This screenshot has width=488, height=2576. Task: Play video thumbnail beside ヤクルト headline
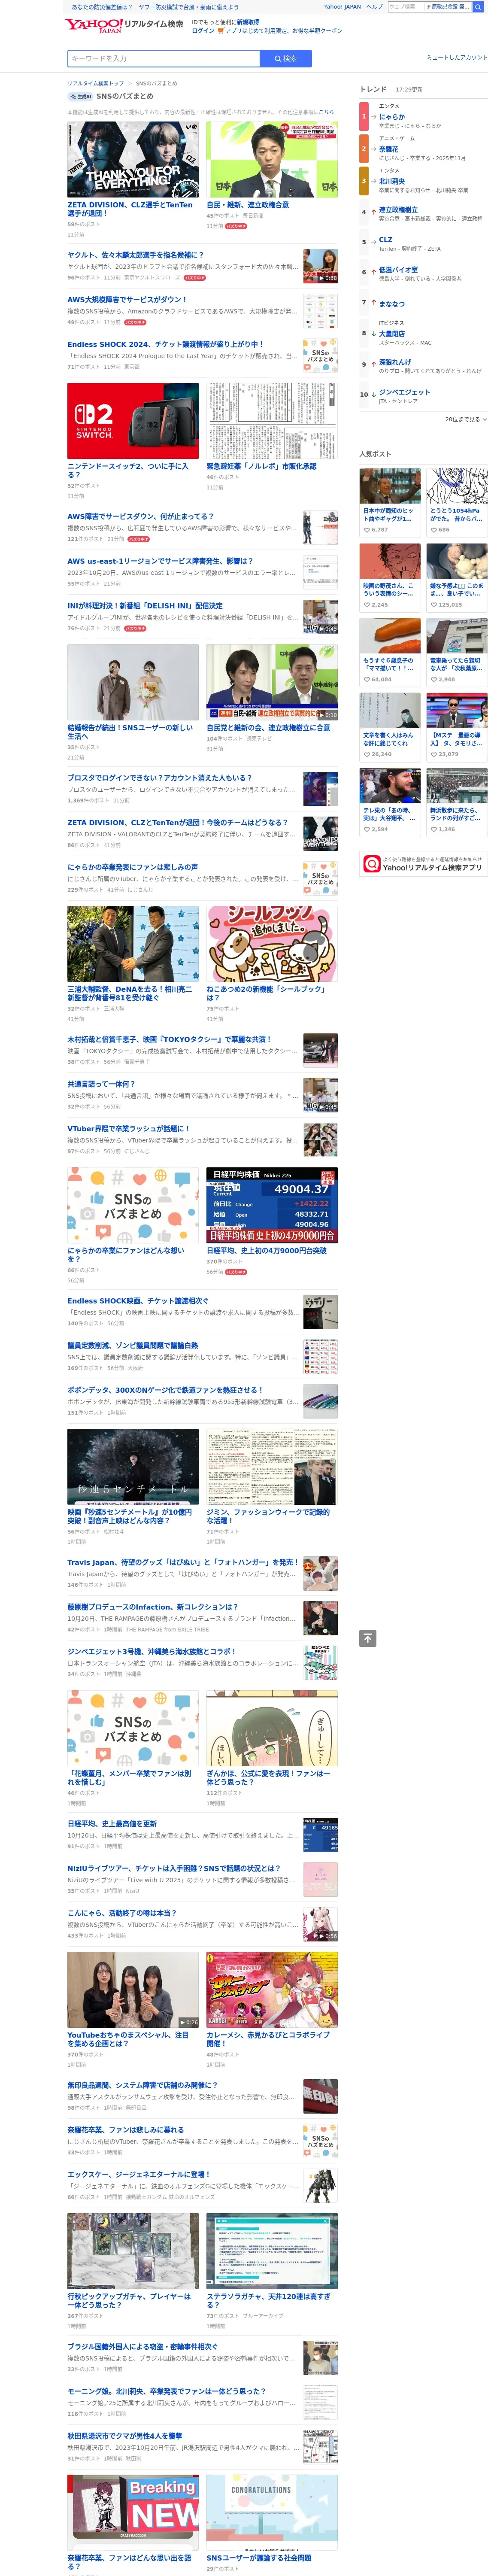pos(320,266)
